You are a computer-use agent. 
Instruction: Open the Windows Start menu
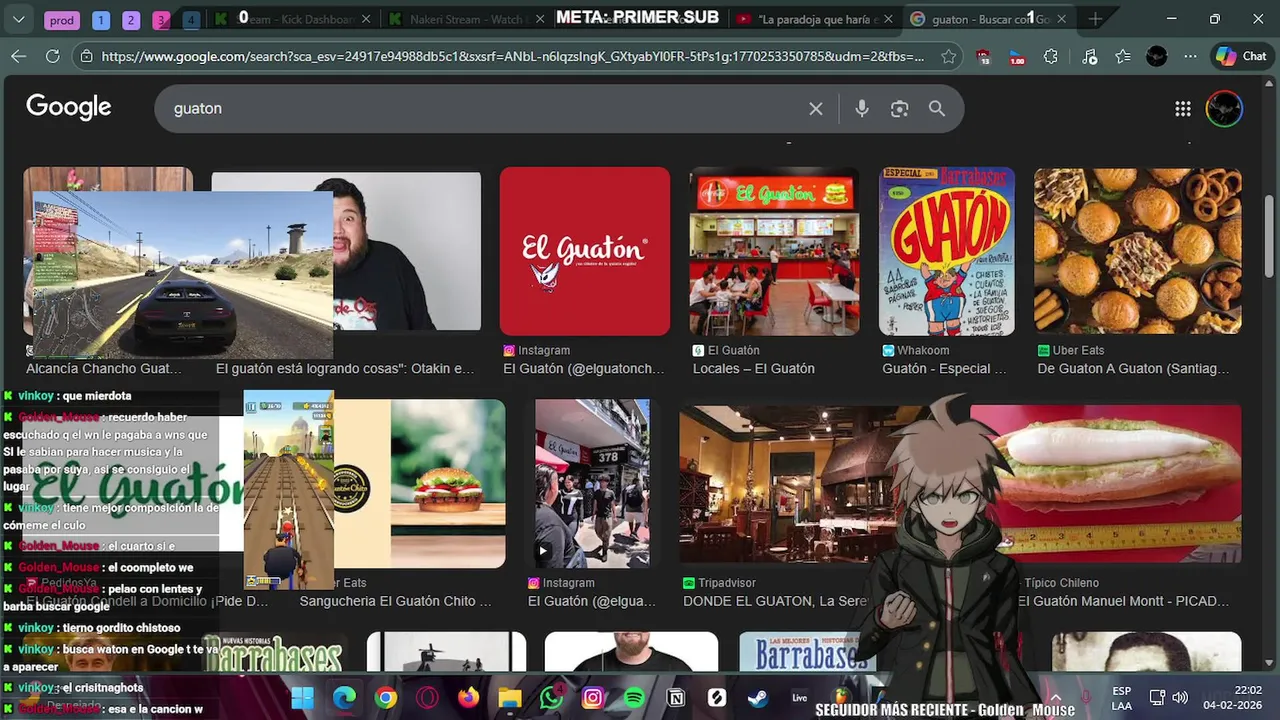302,697
